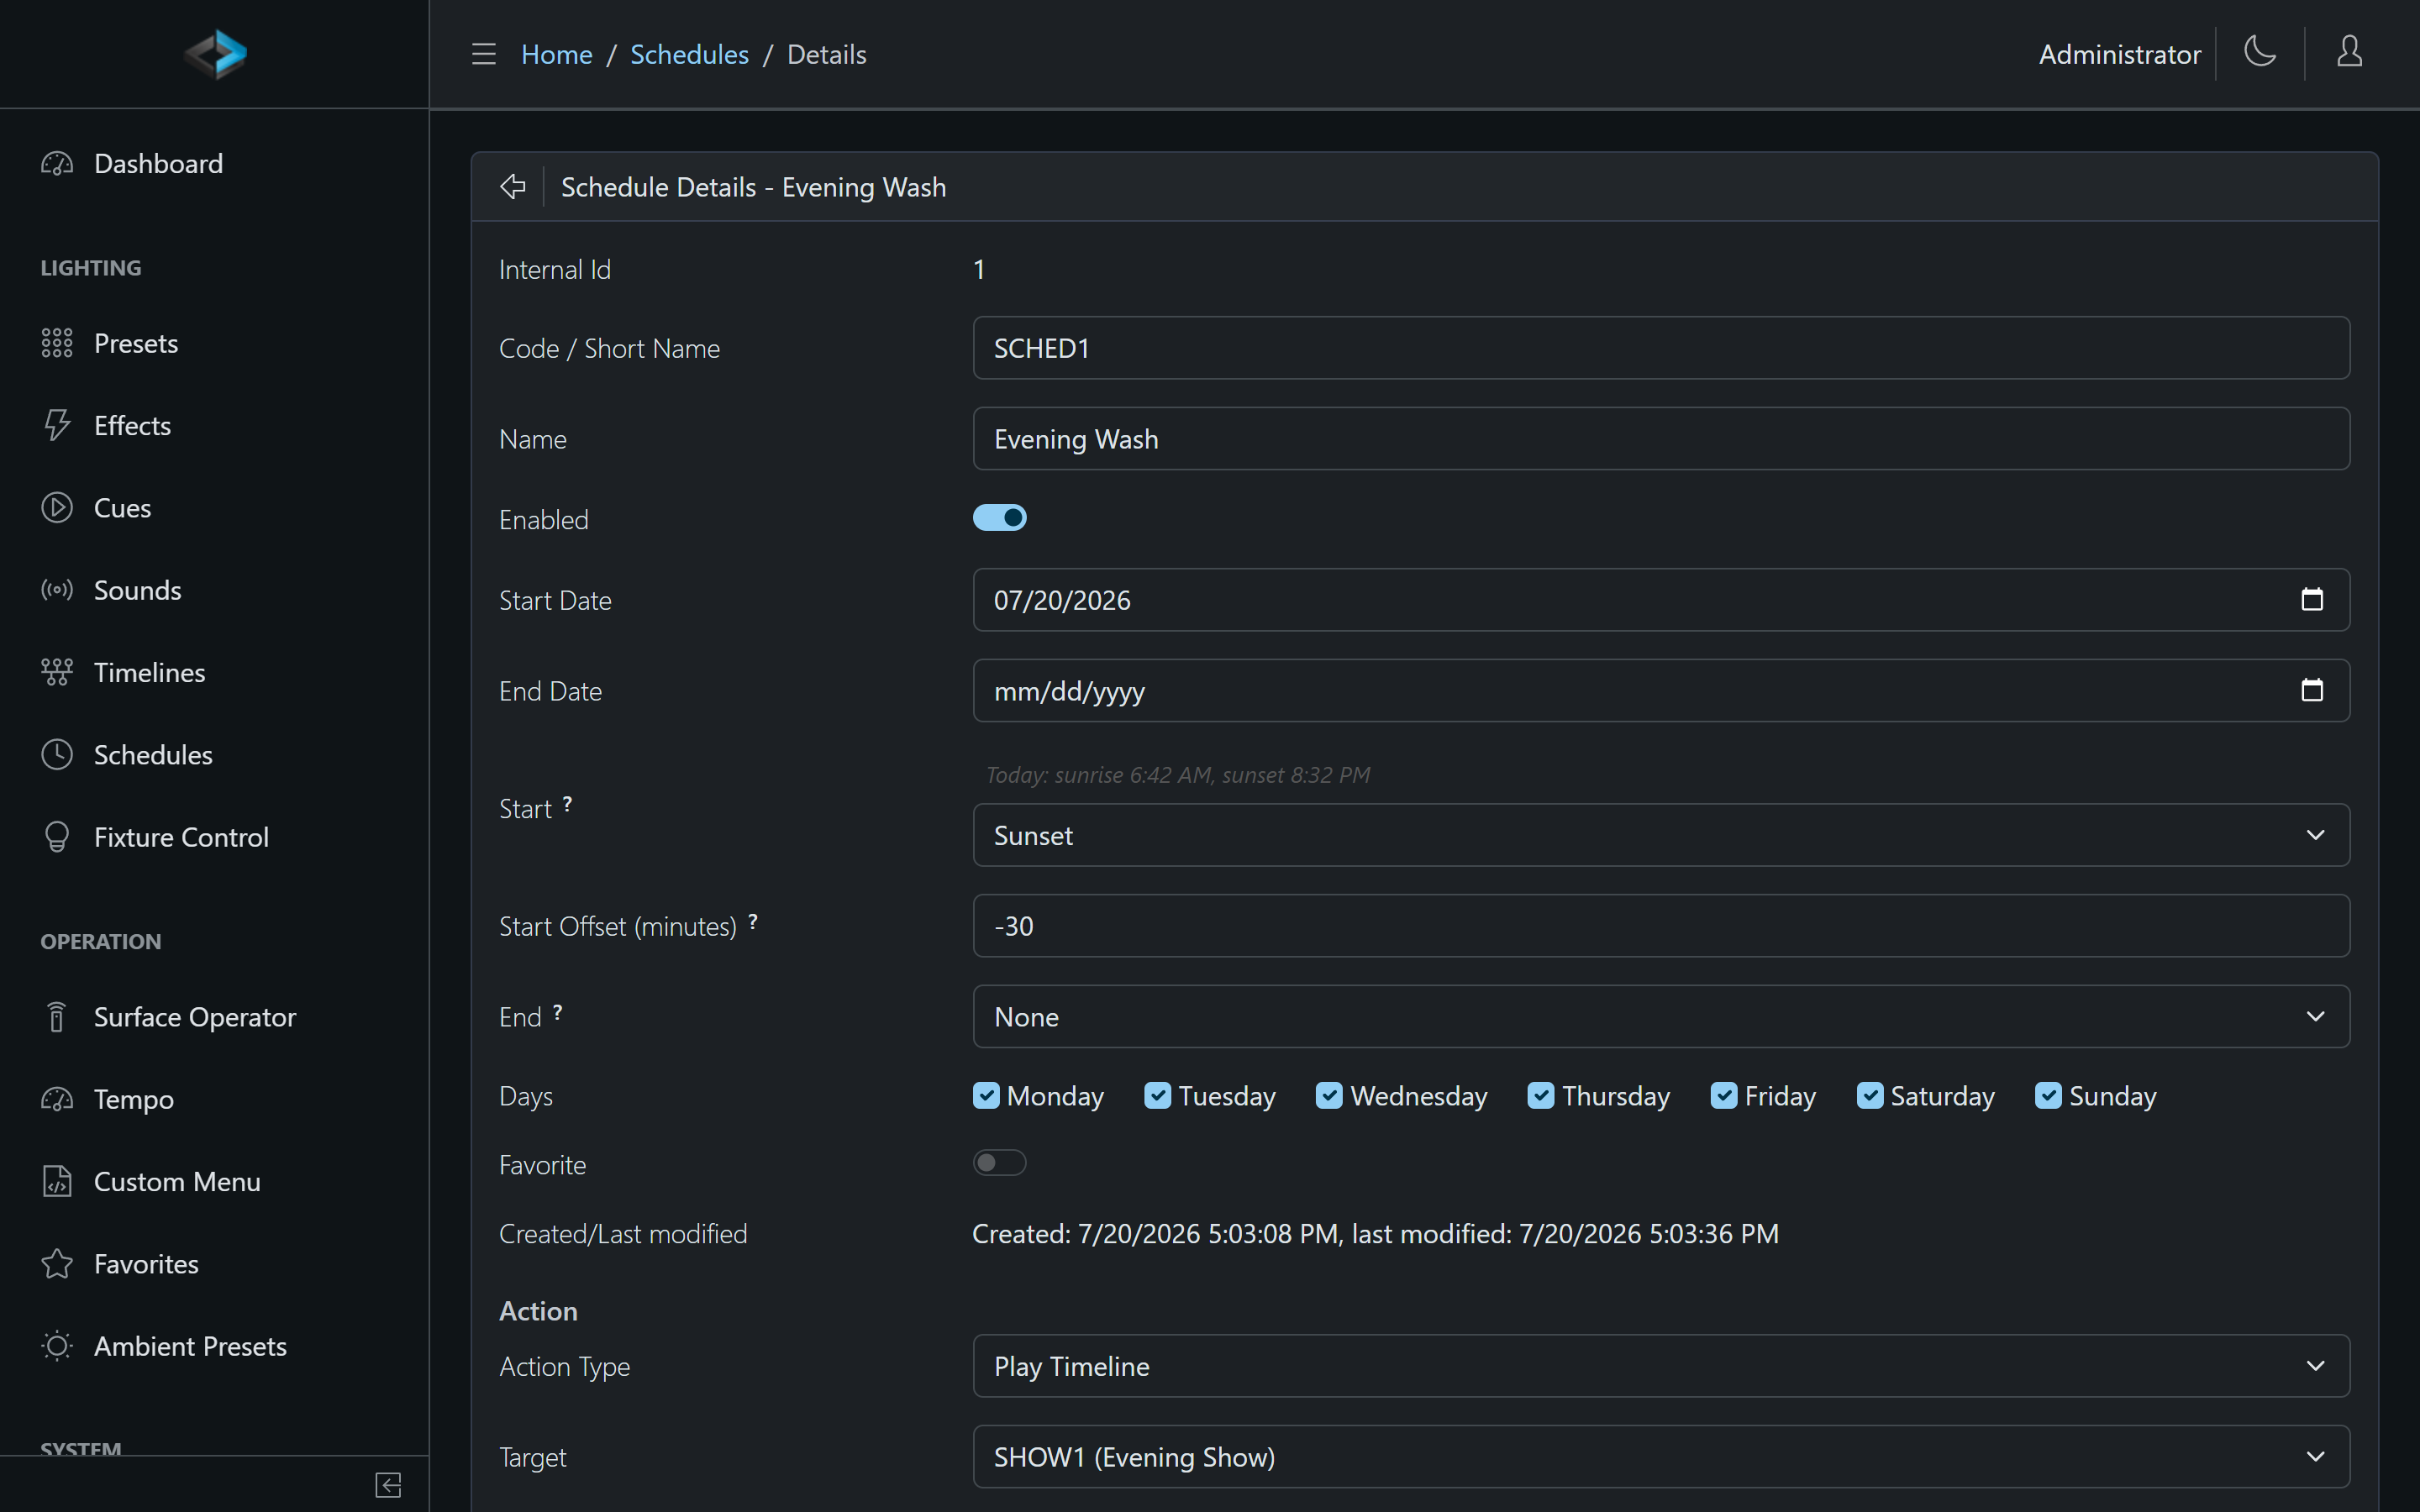Open the Start dropdown showing Sunset
This screenshot has height=1512, width=2420.
tap(1661, 835)
